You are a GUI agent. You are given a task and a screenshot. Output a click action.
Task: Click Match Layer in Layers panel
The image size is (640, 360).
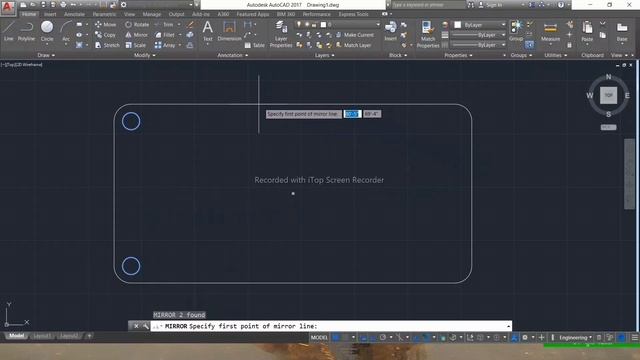tap(353, 45)
